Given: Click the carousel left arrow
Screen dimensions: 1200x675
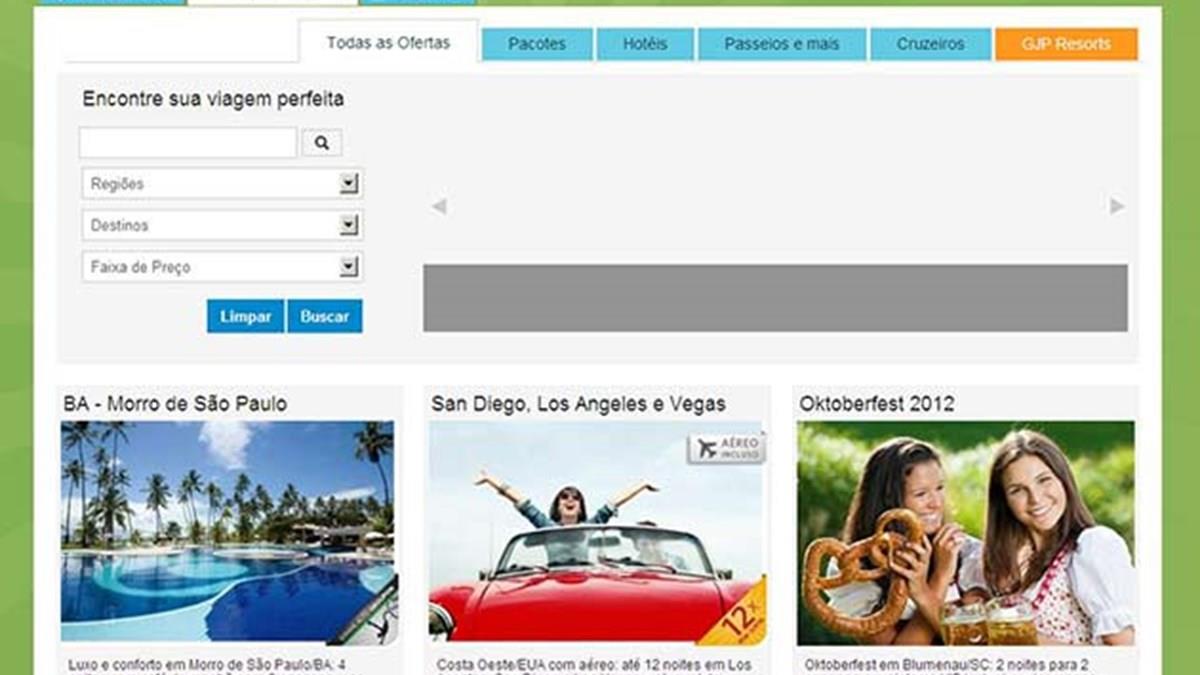Looking at the screenshot, I should [x=438, y=207].
